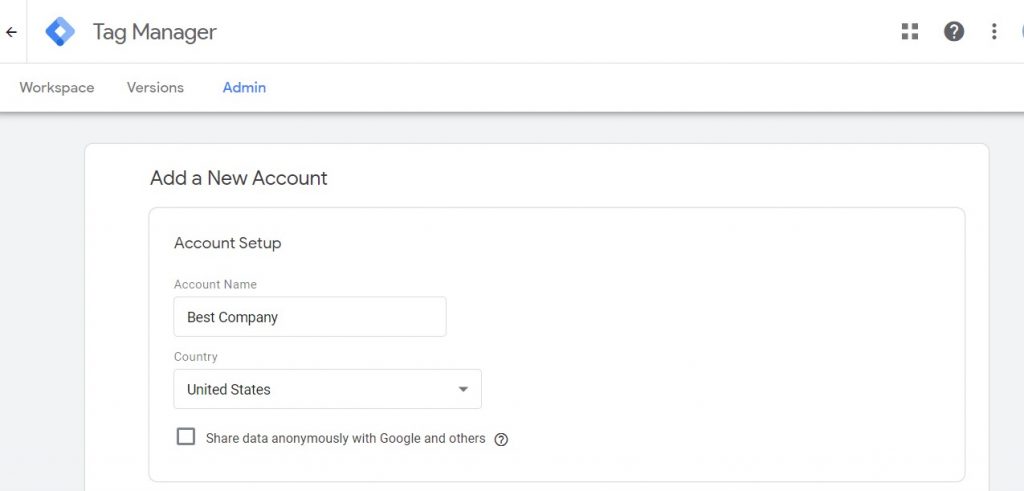The image size is (1024, 491).
Task: Click the Add a New Account heading
Action: point(238,178)
